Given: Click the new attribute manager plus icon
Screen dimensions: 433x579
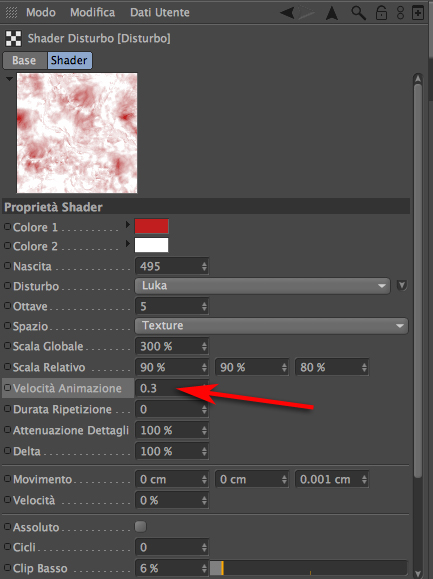Looking at the screenshot, I should point(418,13).
